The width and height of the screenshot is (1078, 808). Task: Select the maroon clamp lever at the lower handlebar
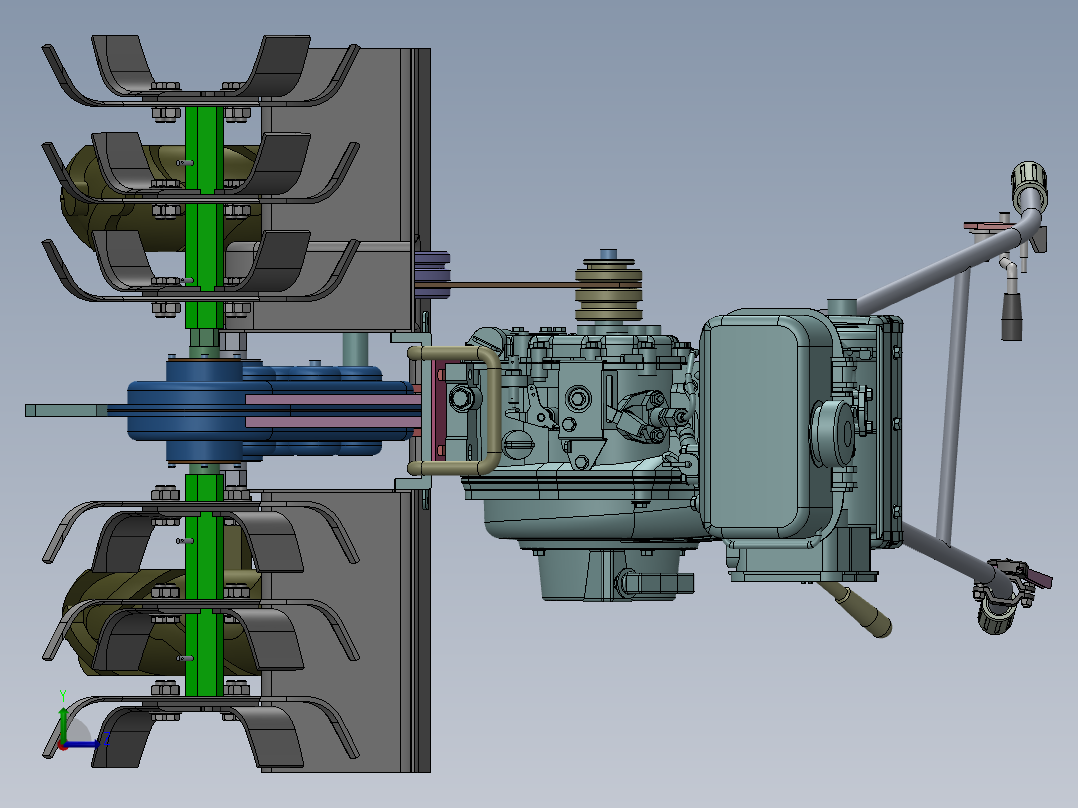[1038, 578]
